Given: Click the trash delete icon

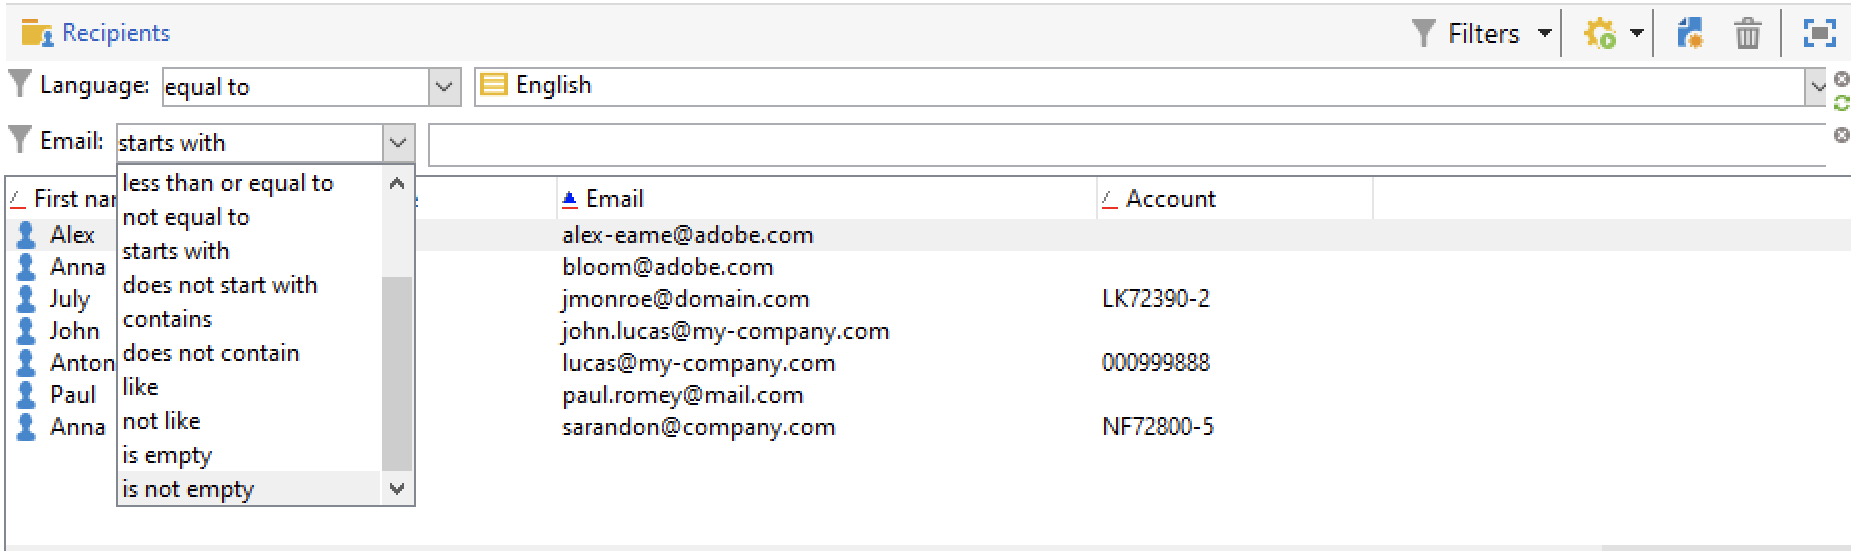Looking at the screenshot, I should (x=1747, y=34).
